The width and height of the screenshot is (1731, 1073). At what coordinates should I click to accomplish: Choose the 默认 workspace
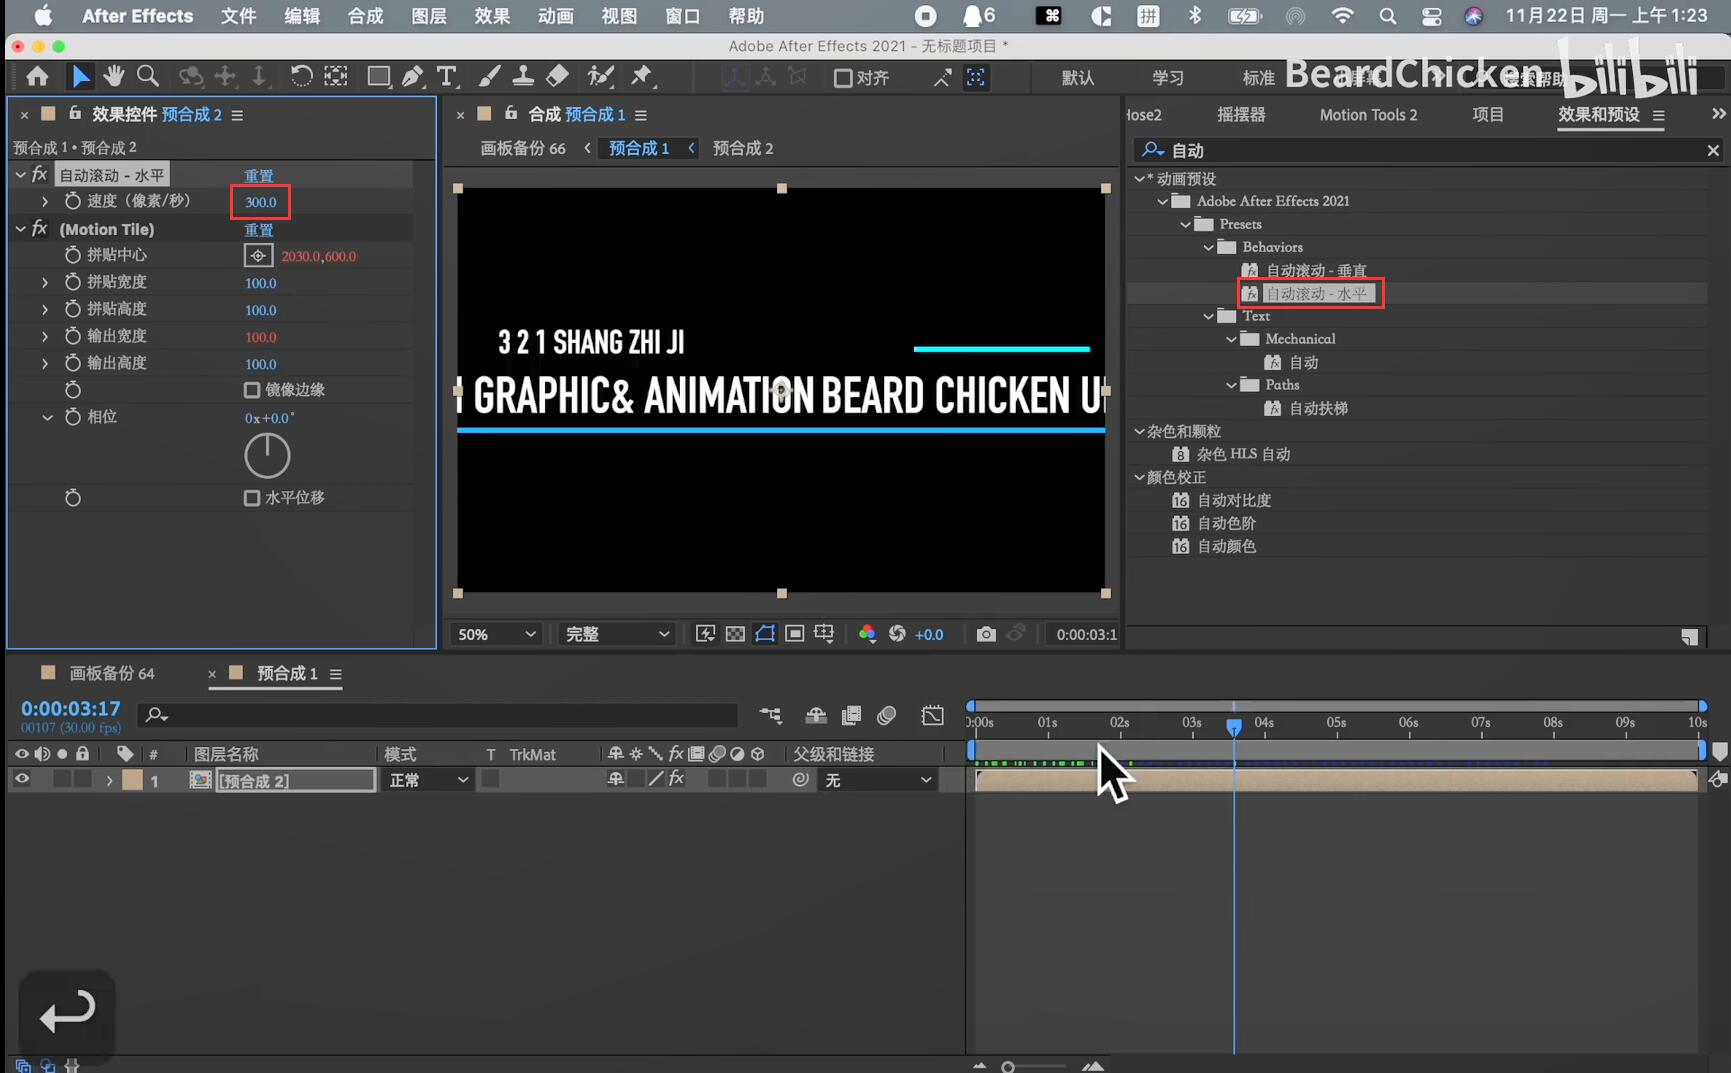point(1077,78)
